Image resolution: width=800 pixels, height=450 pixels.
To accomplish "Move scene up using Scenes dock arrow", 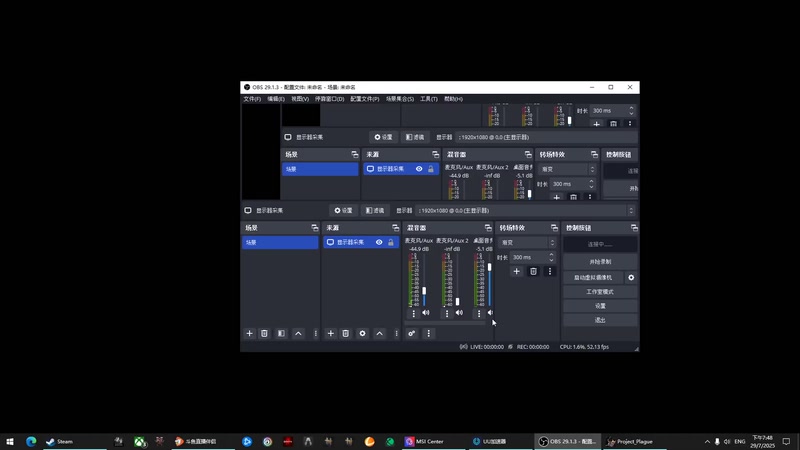I will point(298,333).
